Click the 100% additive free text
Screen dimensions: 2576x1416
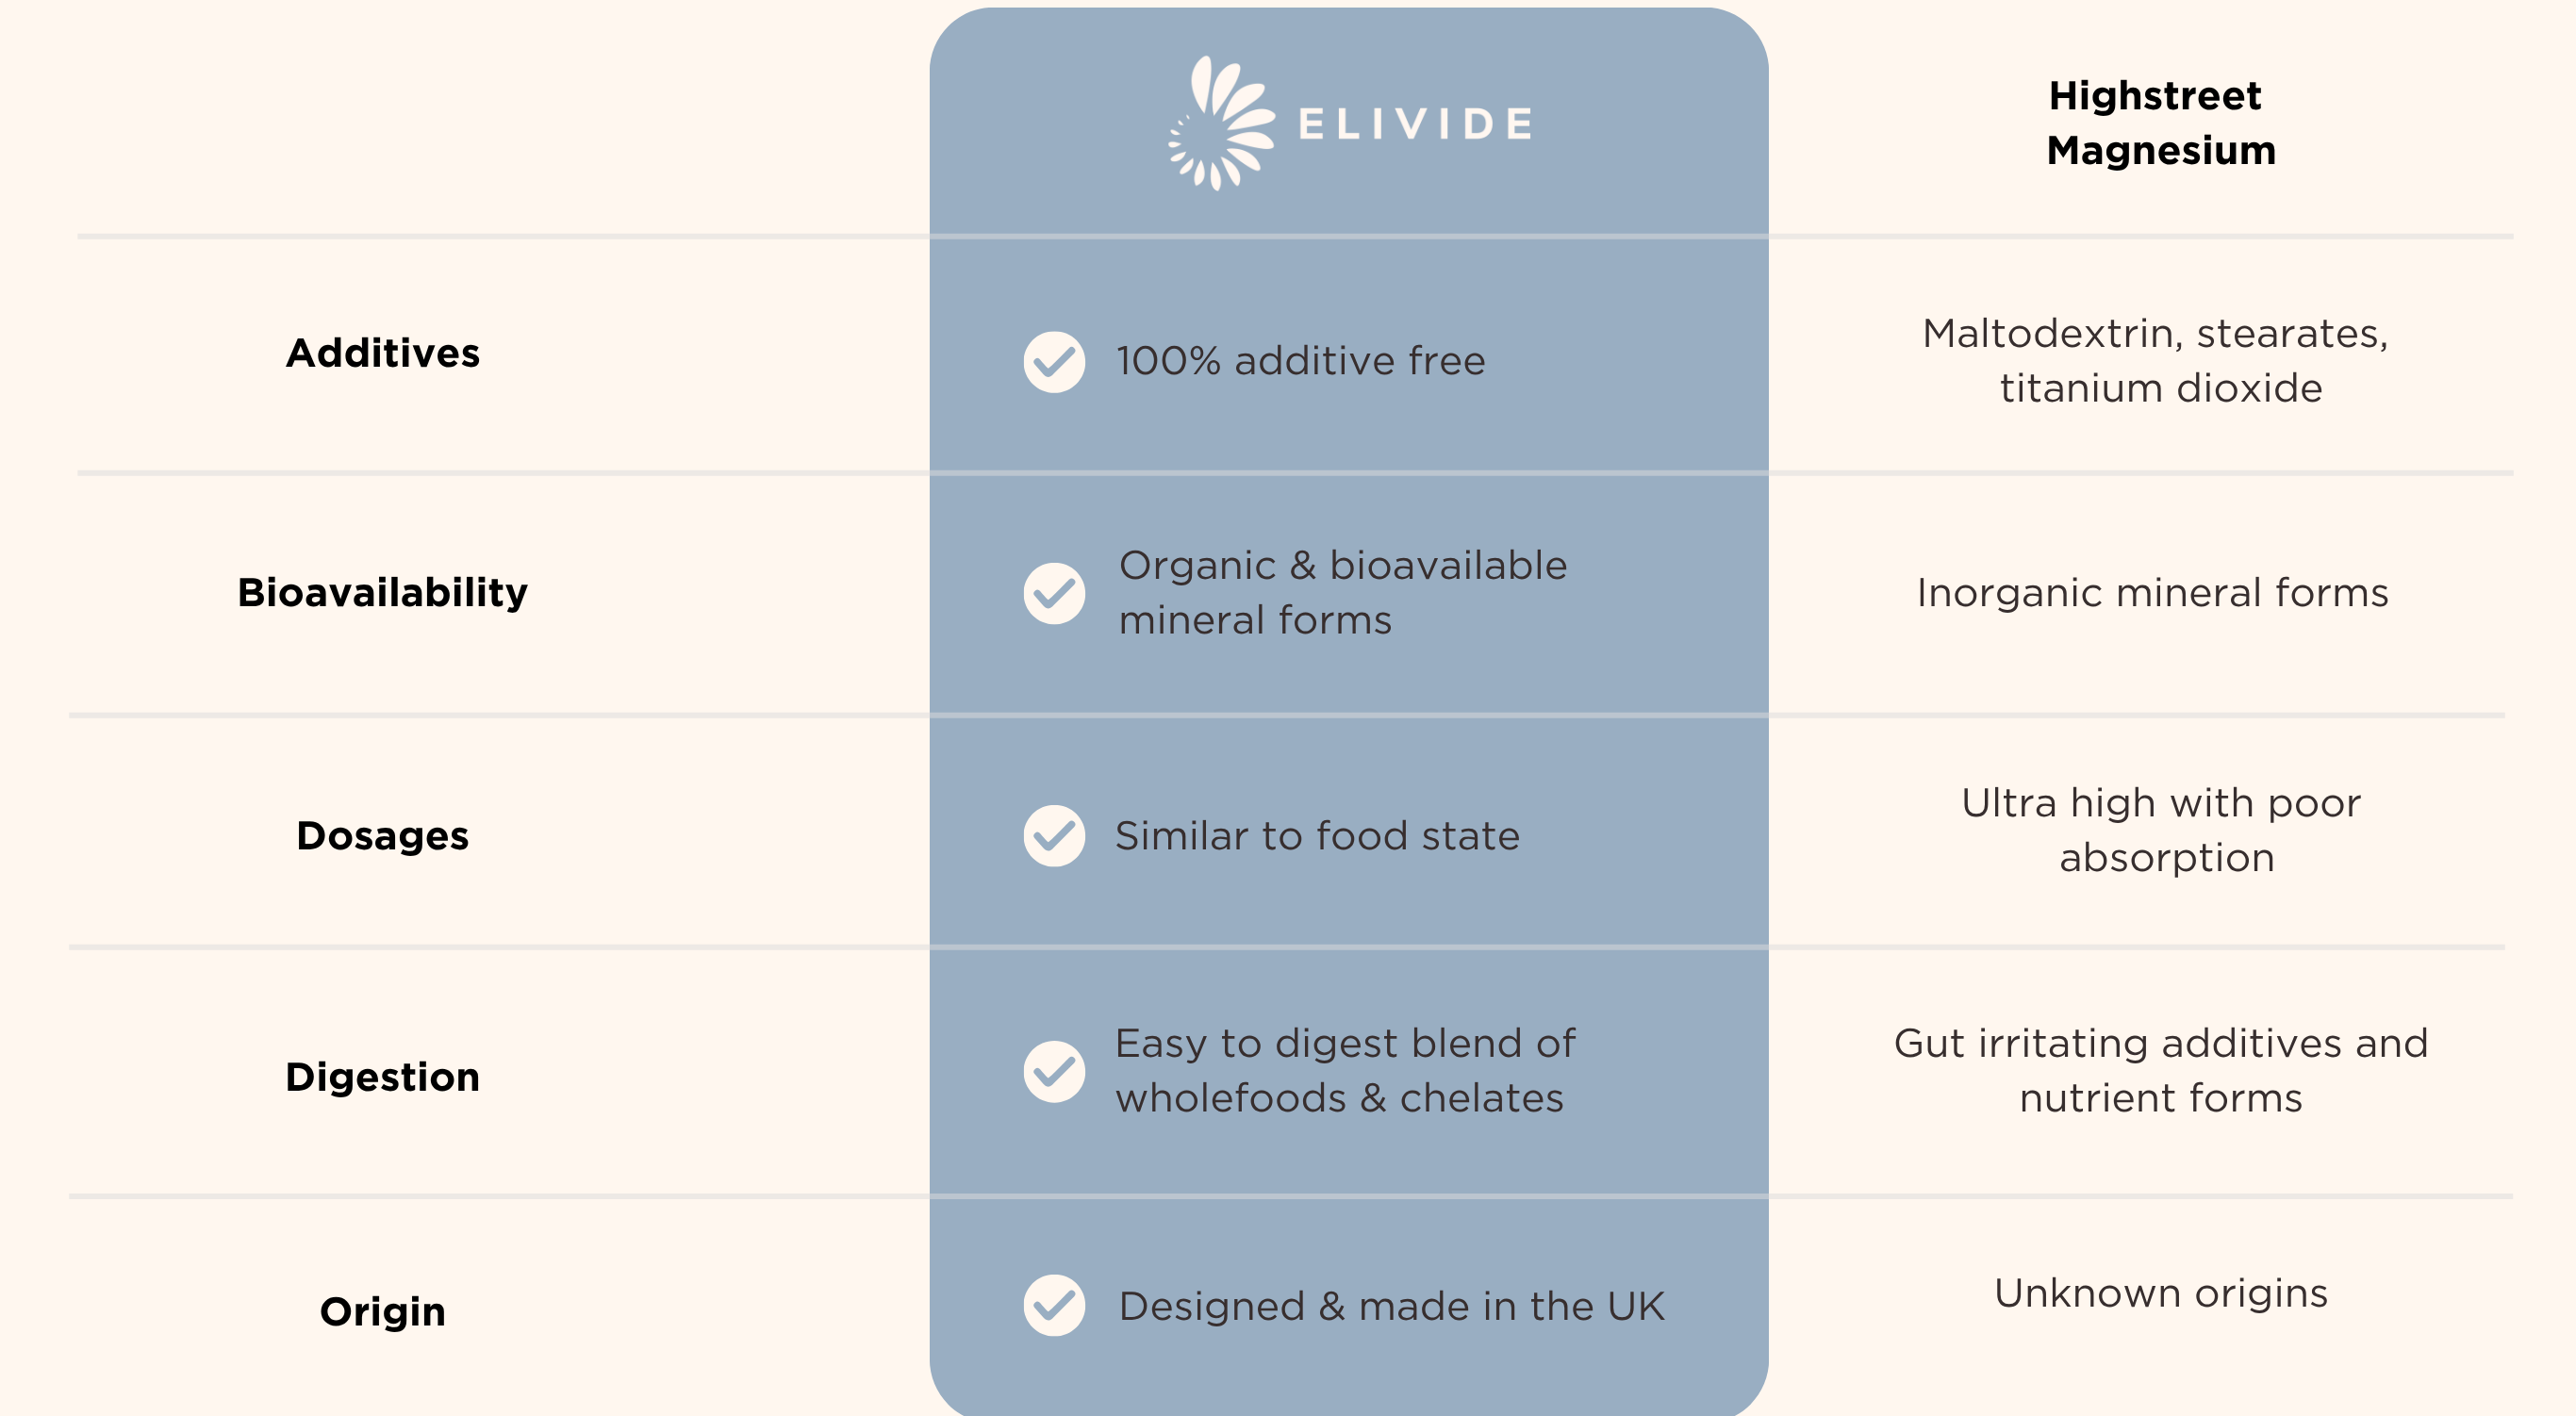click(1300, 361)
